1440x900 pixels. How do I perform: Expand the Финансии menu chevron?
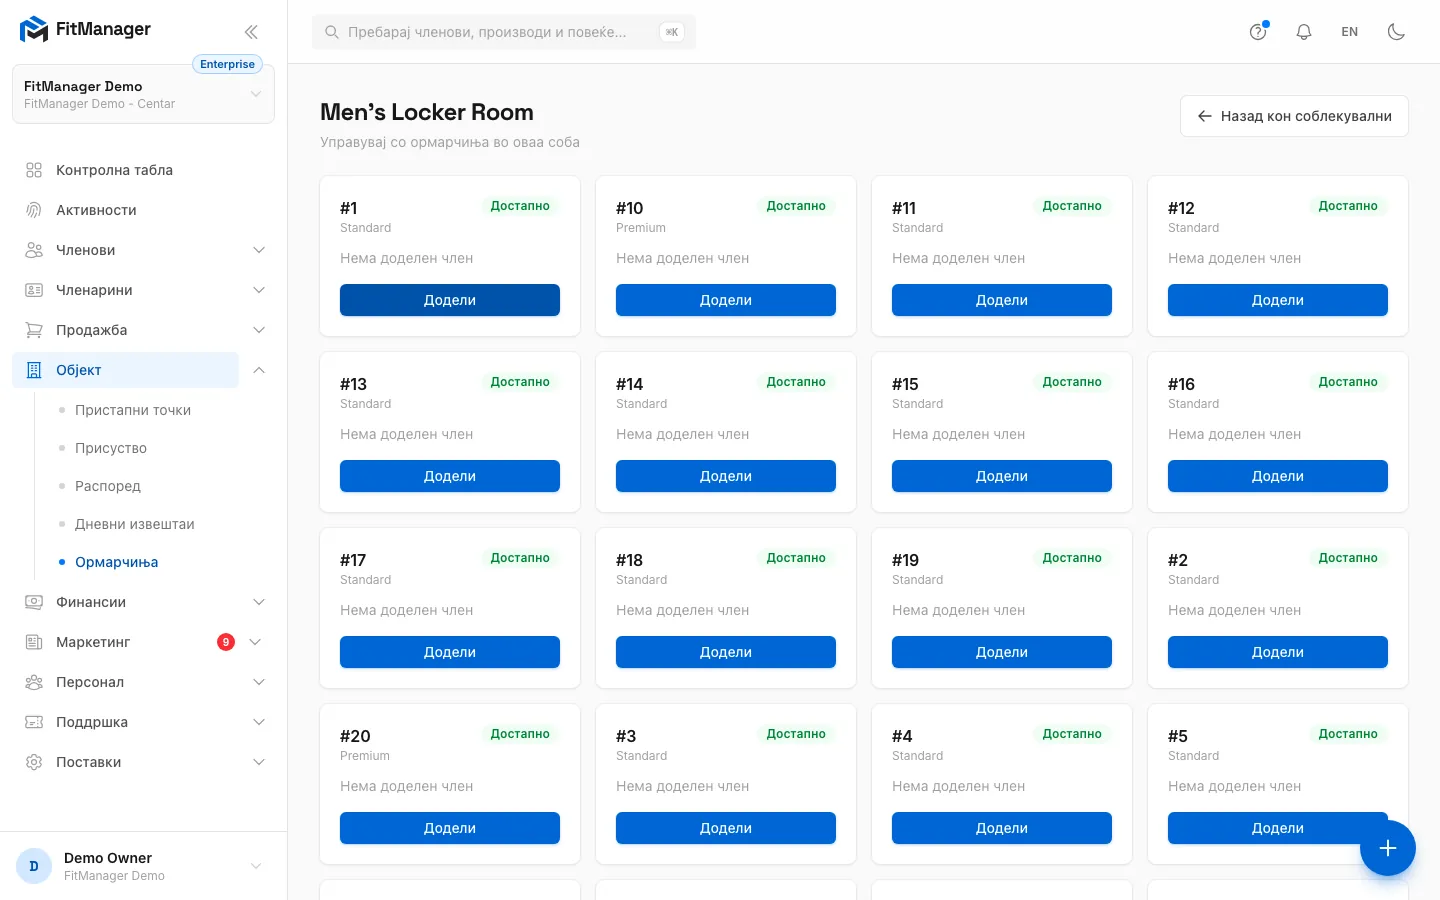point(259,602)
